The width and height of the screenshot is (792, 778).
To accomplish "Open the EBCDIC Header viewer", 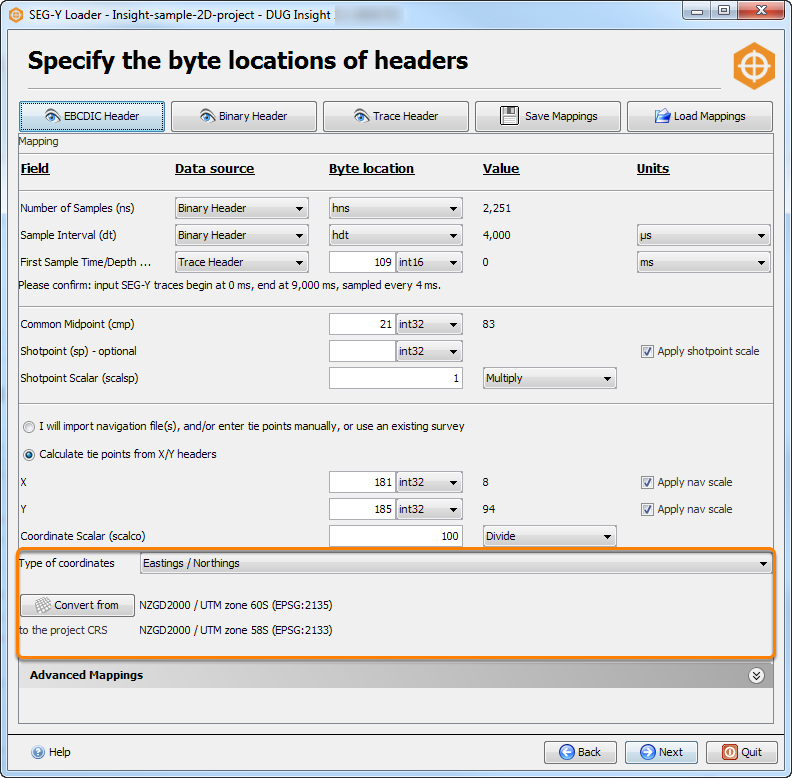I will pos(92,116).
